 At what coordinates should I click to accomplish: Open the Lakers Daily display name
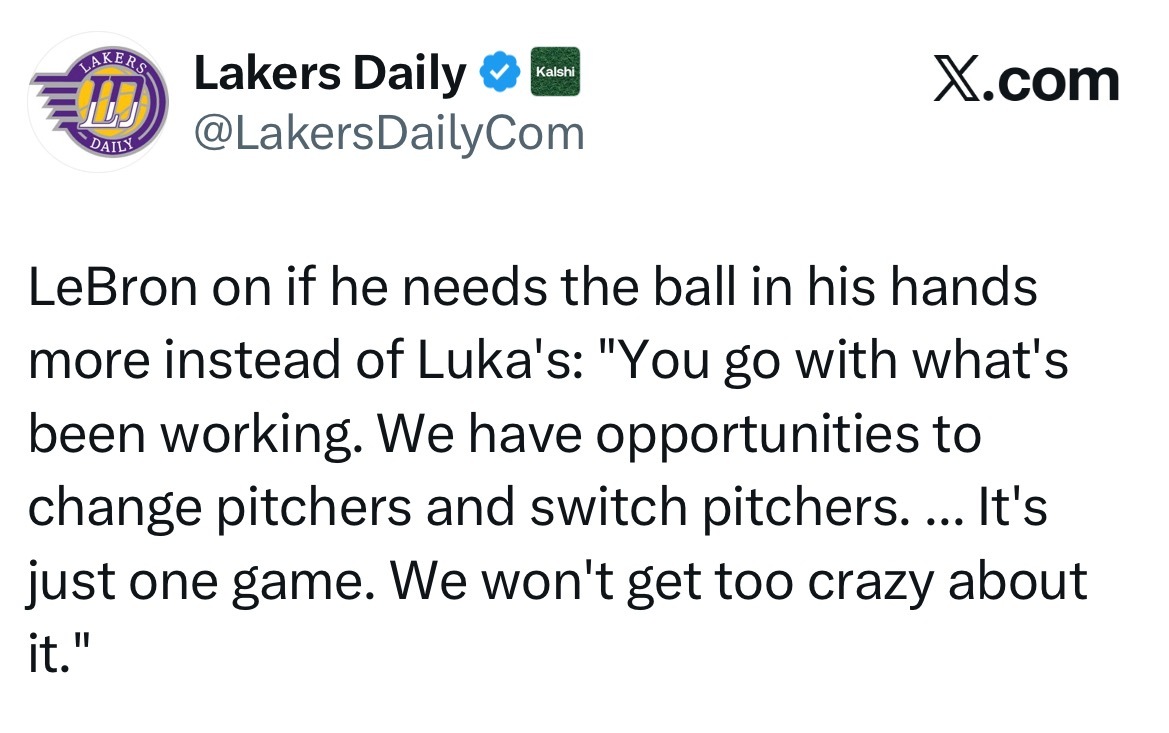[330, 74]
